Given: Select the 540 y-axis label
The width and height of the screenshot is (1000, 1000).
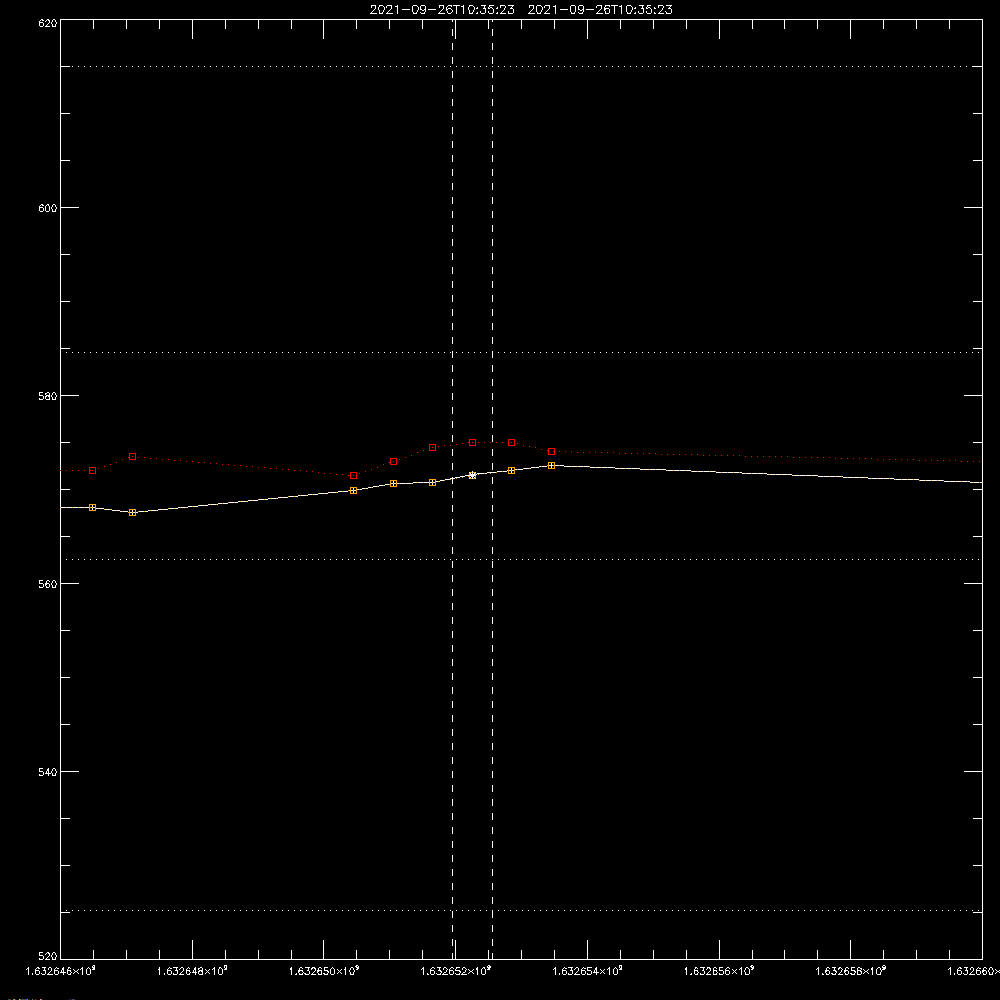Looking at the screenshot, I should point(48,772).
